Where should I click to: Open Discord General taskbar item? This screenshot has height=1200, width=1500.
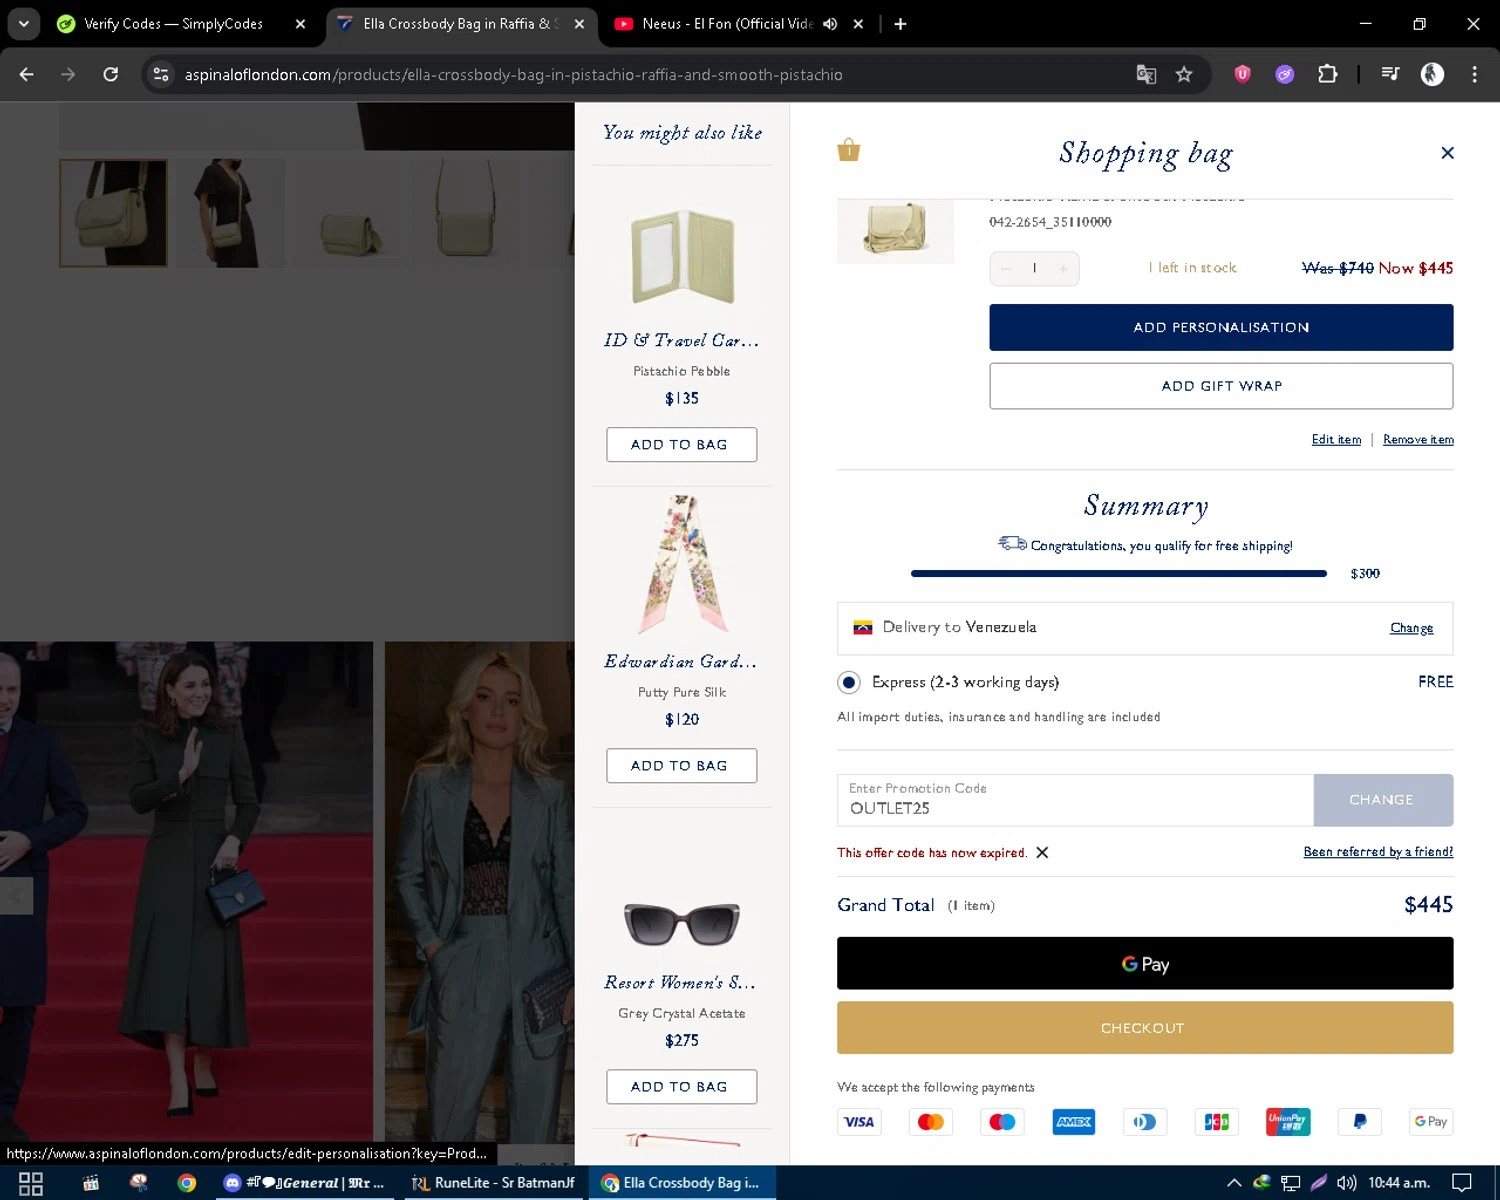coord(304,1183)
